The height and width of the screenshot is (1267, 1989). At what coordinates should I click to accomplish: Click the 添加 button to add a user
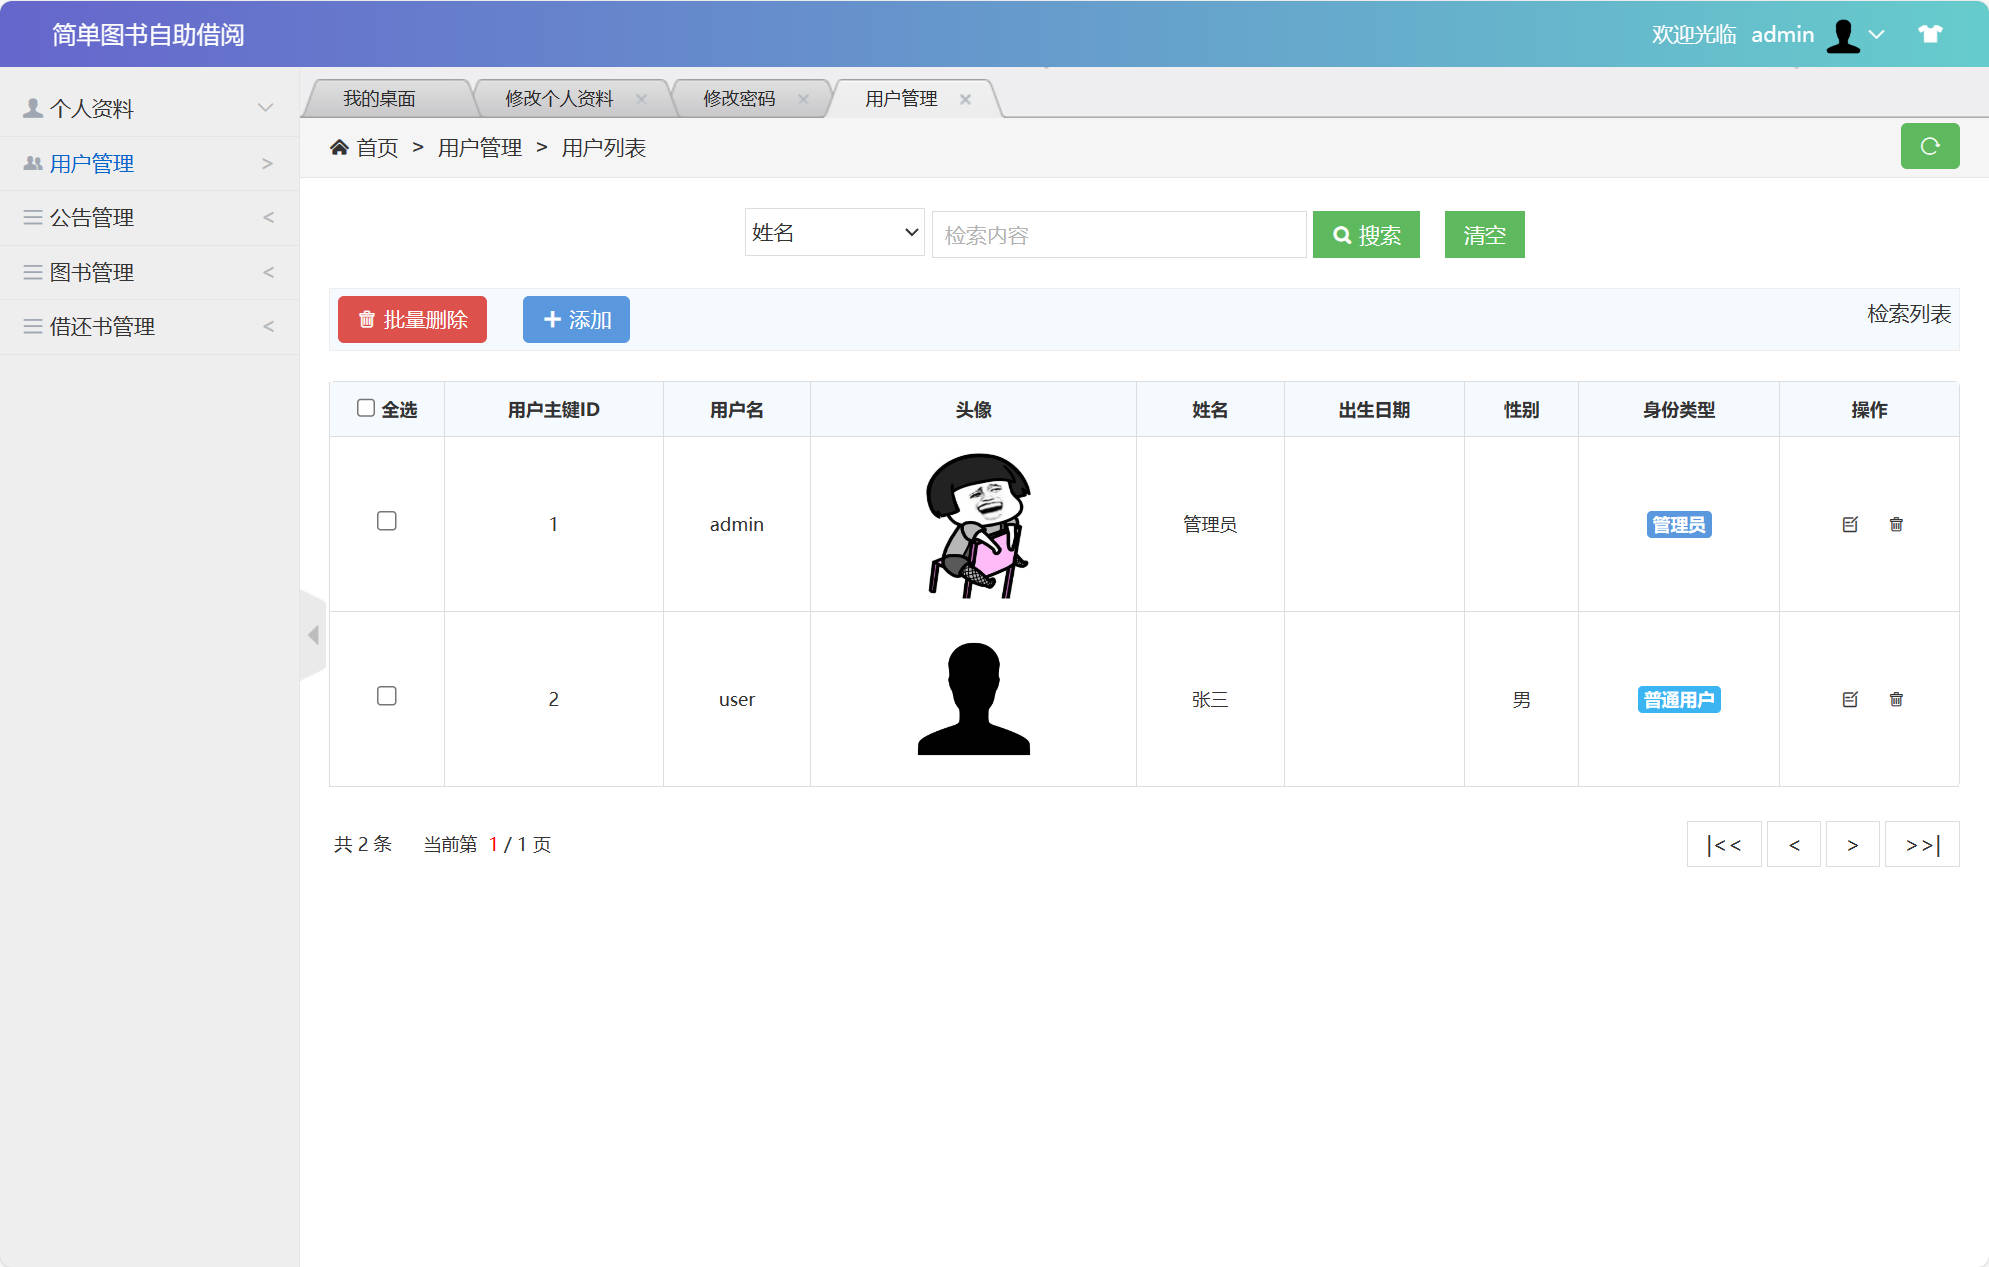[576, 319]
